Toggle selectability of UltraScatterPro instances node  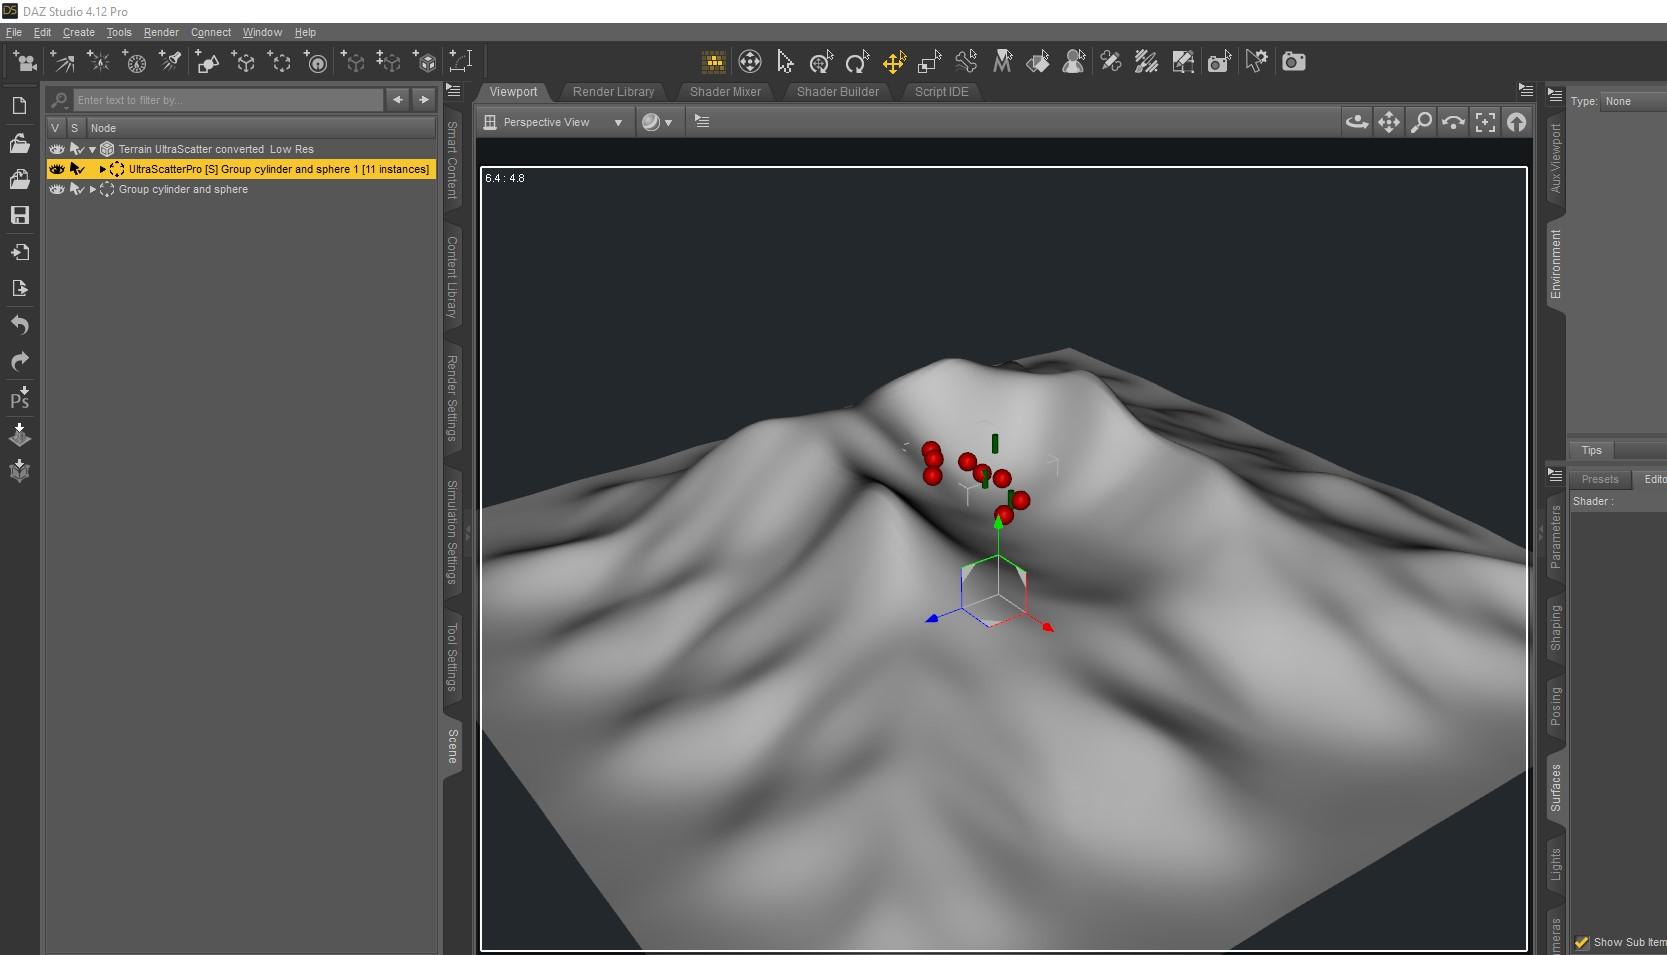pos(76,169)
